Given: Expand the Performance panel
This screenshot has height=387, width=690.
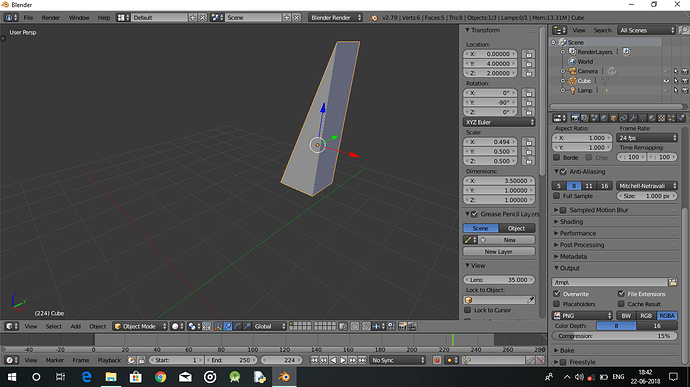Looking at the screenshot, I should click(x=577, y=233).
